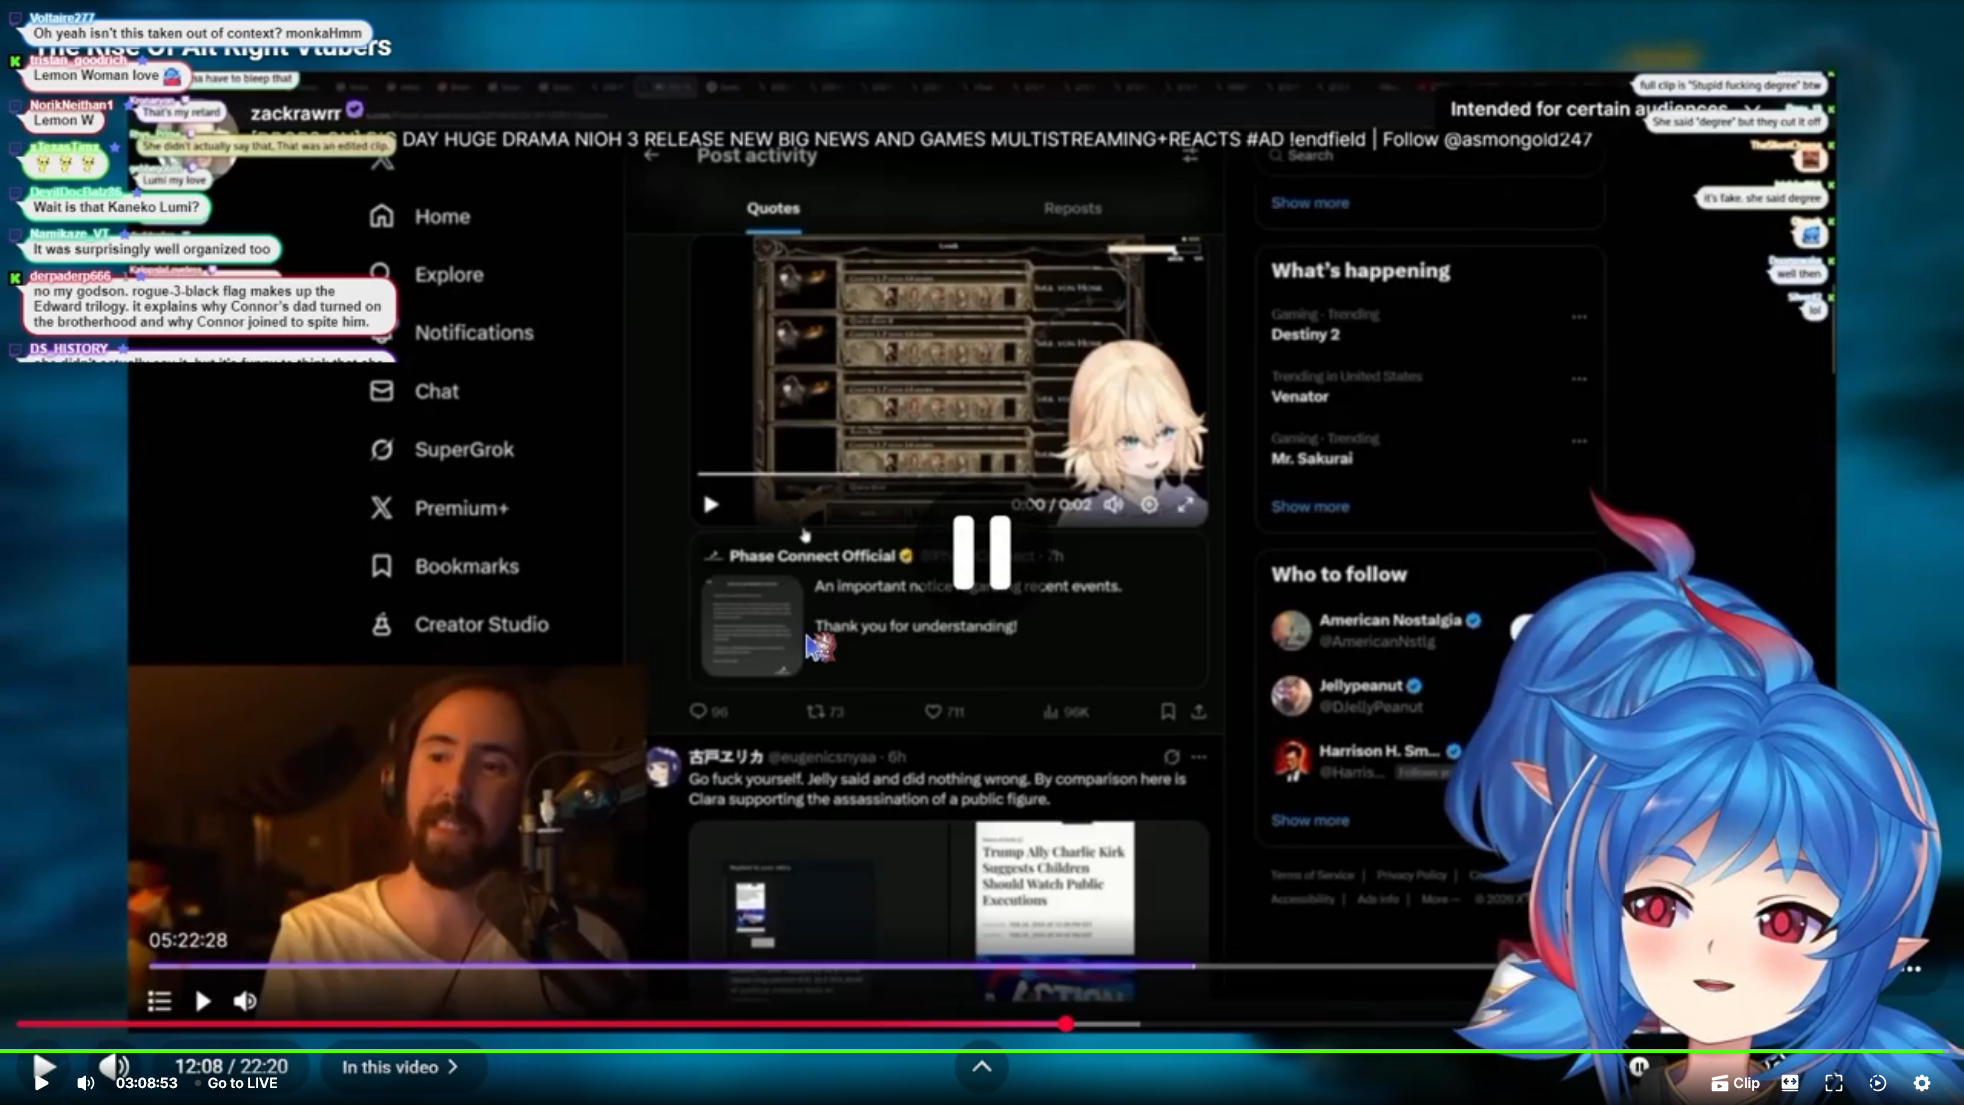Click the 'Show more' link above What's happening

(1310, 203)
